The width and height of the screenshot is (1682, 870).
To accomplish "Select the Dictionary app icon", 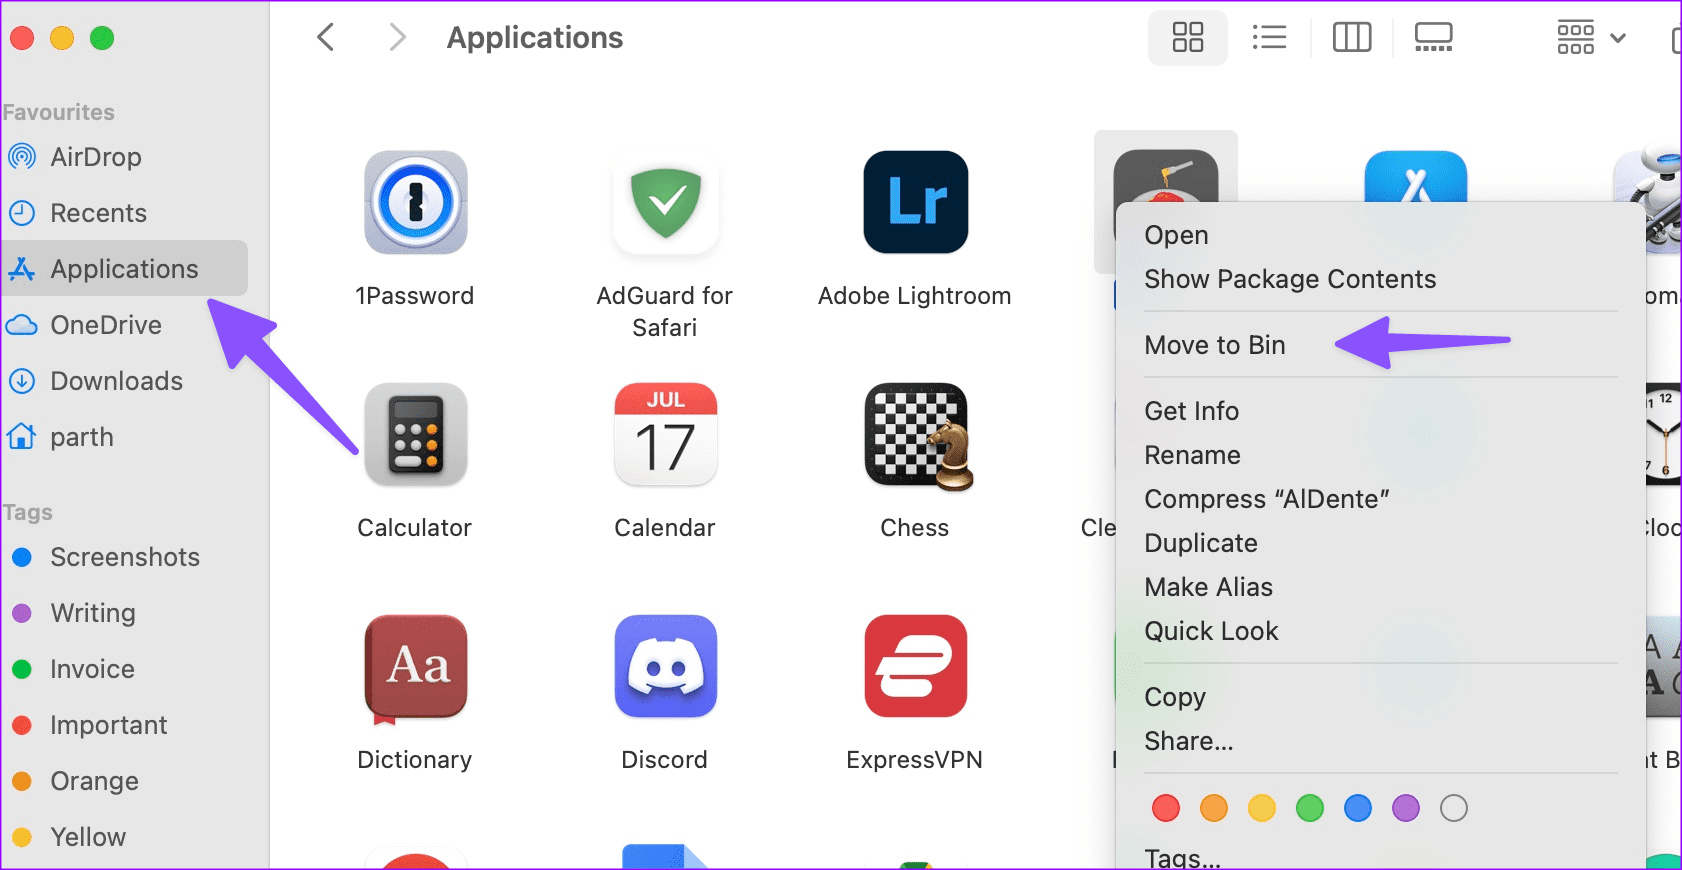I will pos(415,667).
